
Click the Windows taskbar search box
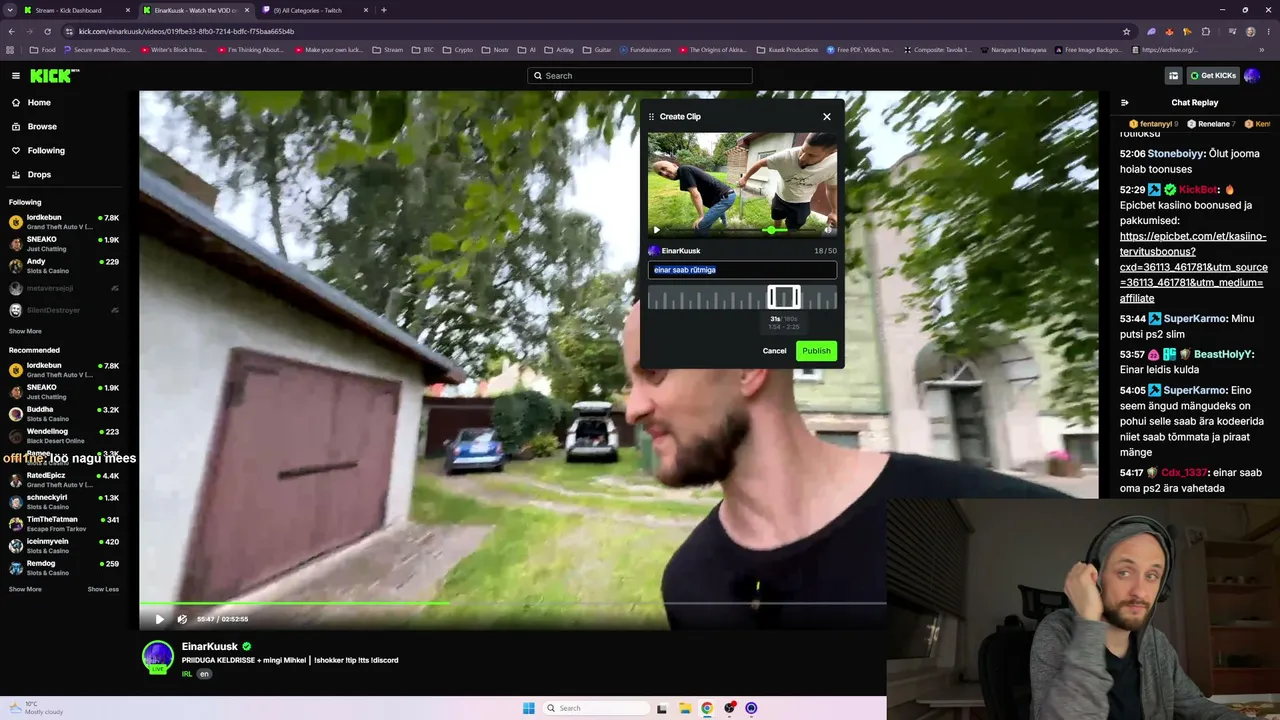(x=596, y=708)
